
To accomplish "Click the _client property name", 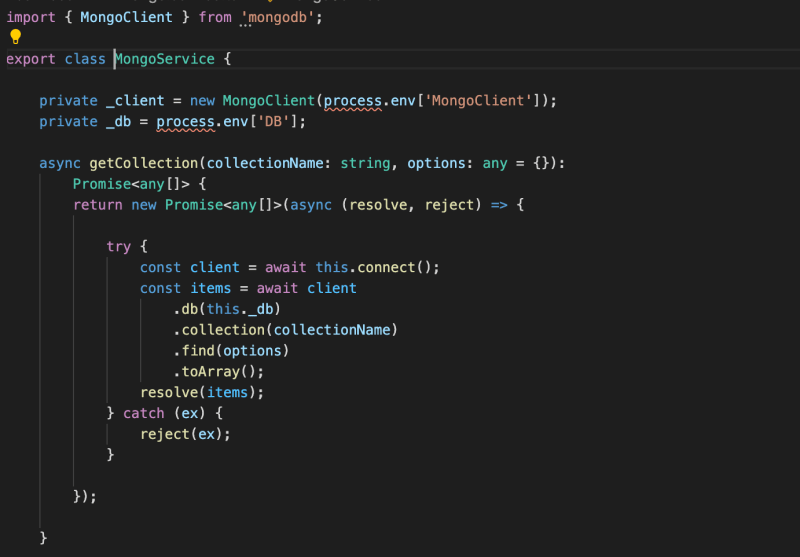I will (x=135, y=100).
